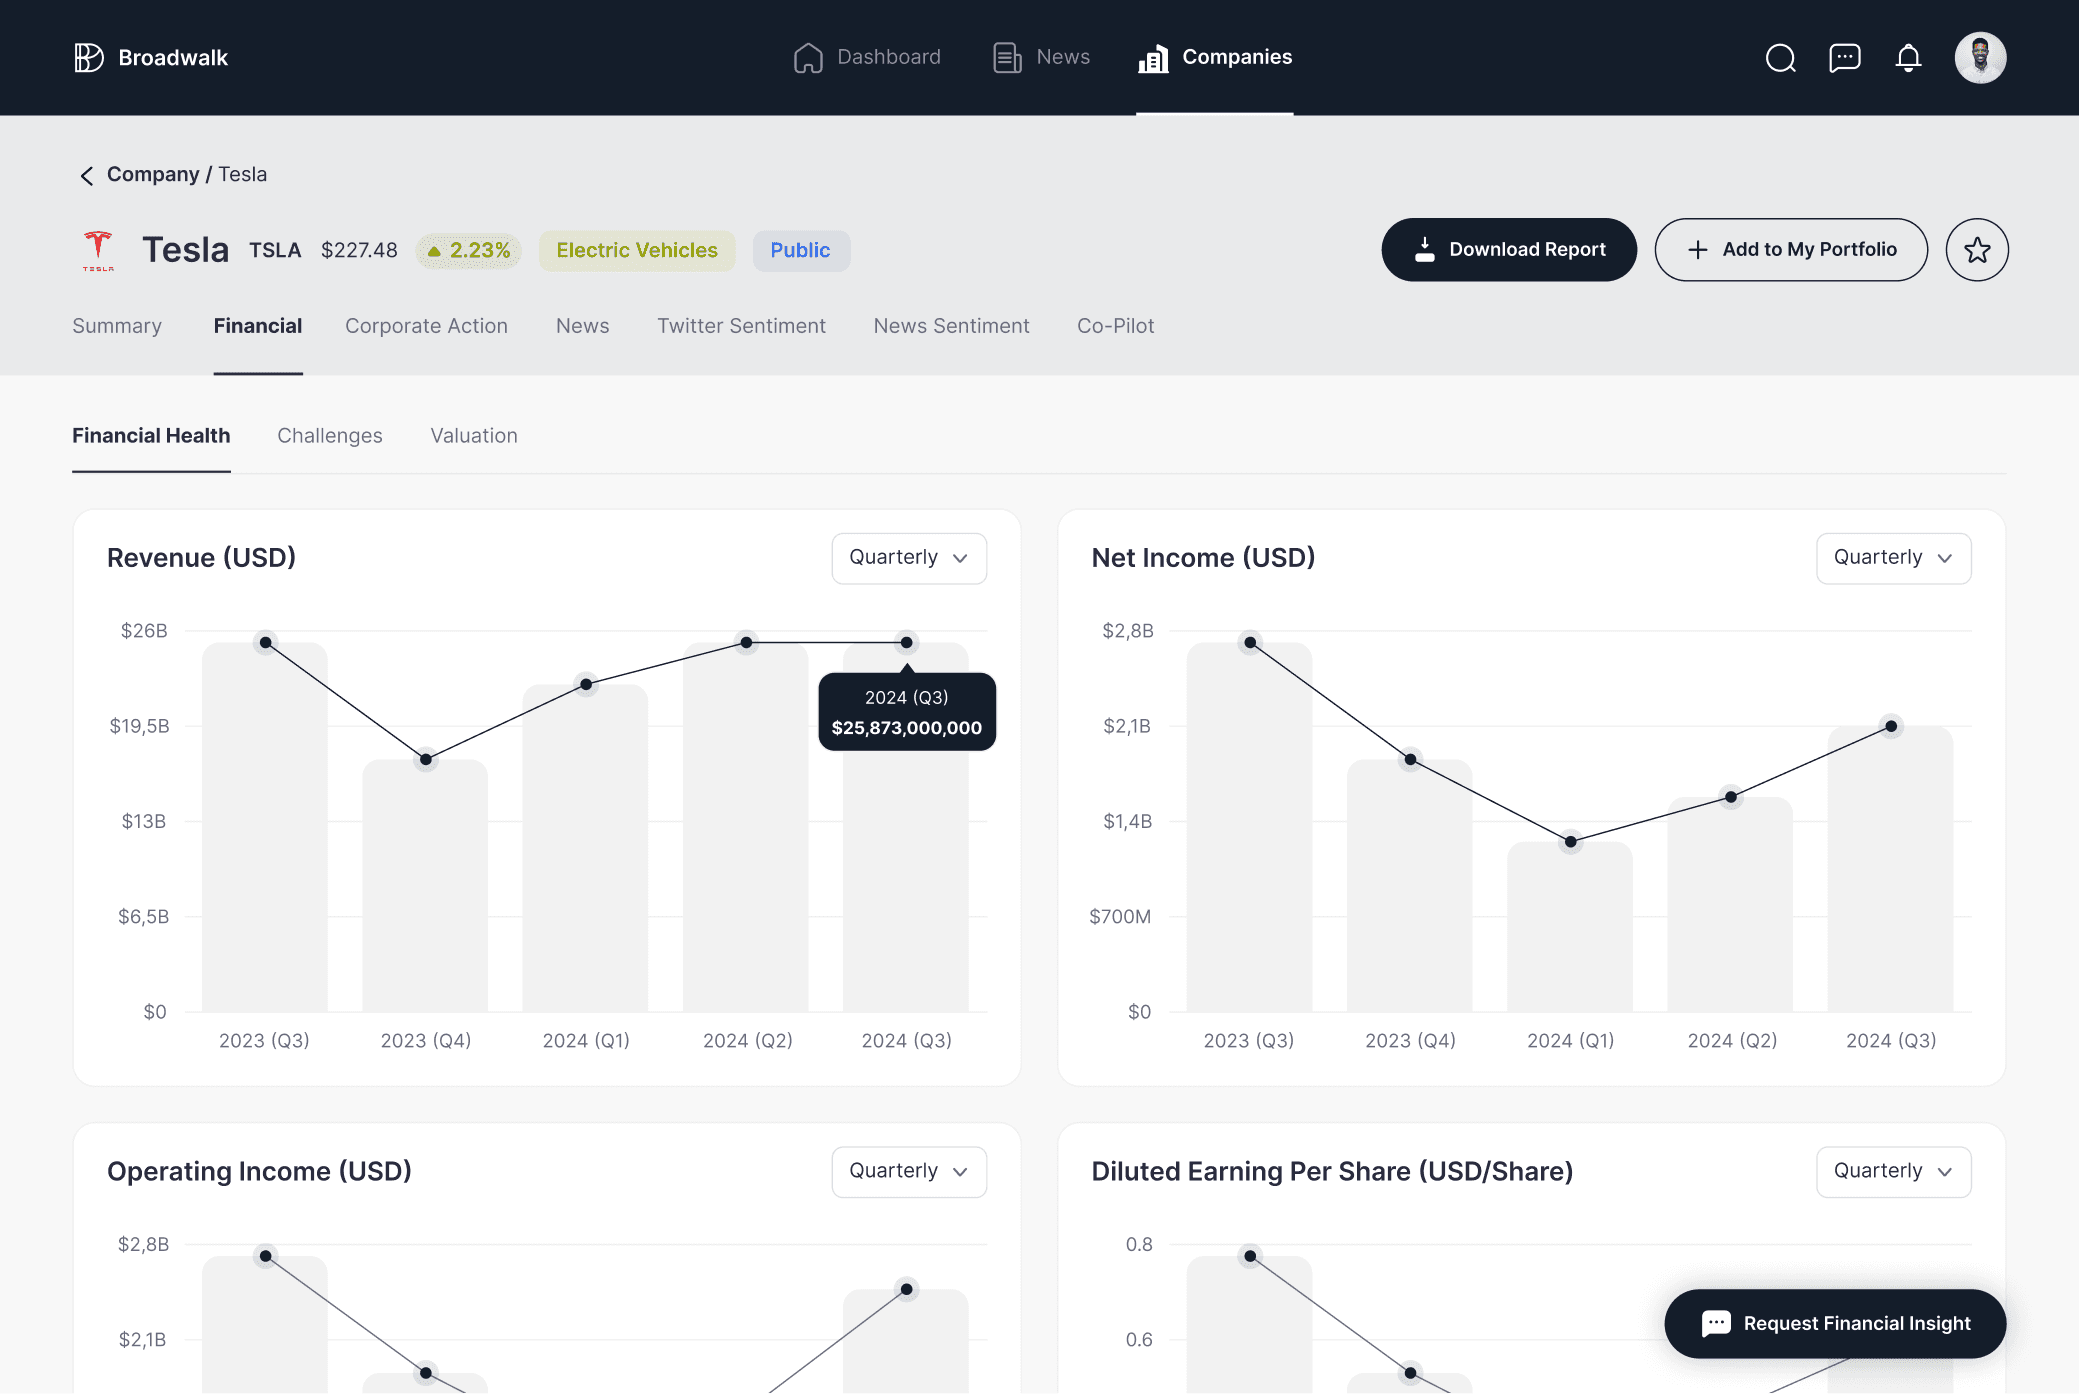Click Request Financial Insight button

(x=1835, y=1323)
